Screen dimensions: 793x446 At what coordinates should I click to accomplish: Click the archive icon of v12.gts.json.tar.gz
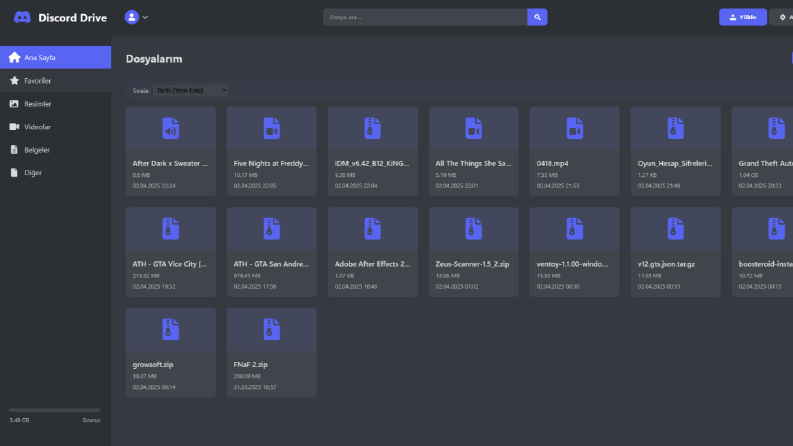point(675,229)
